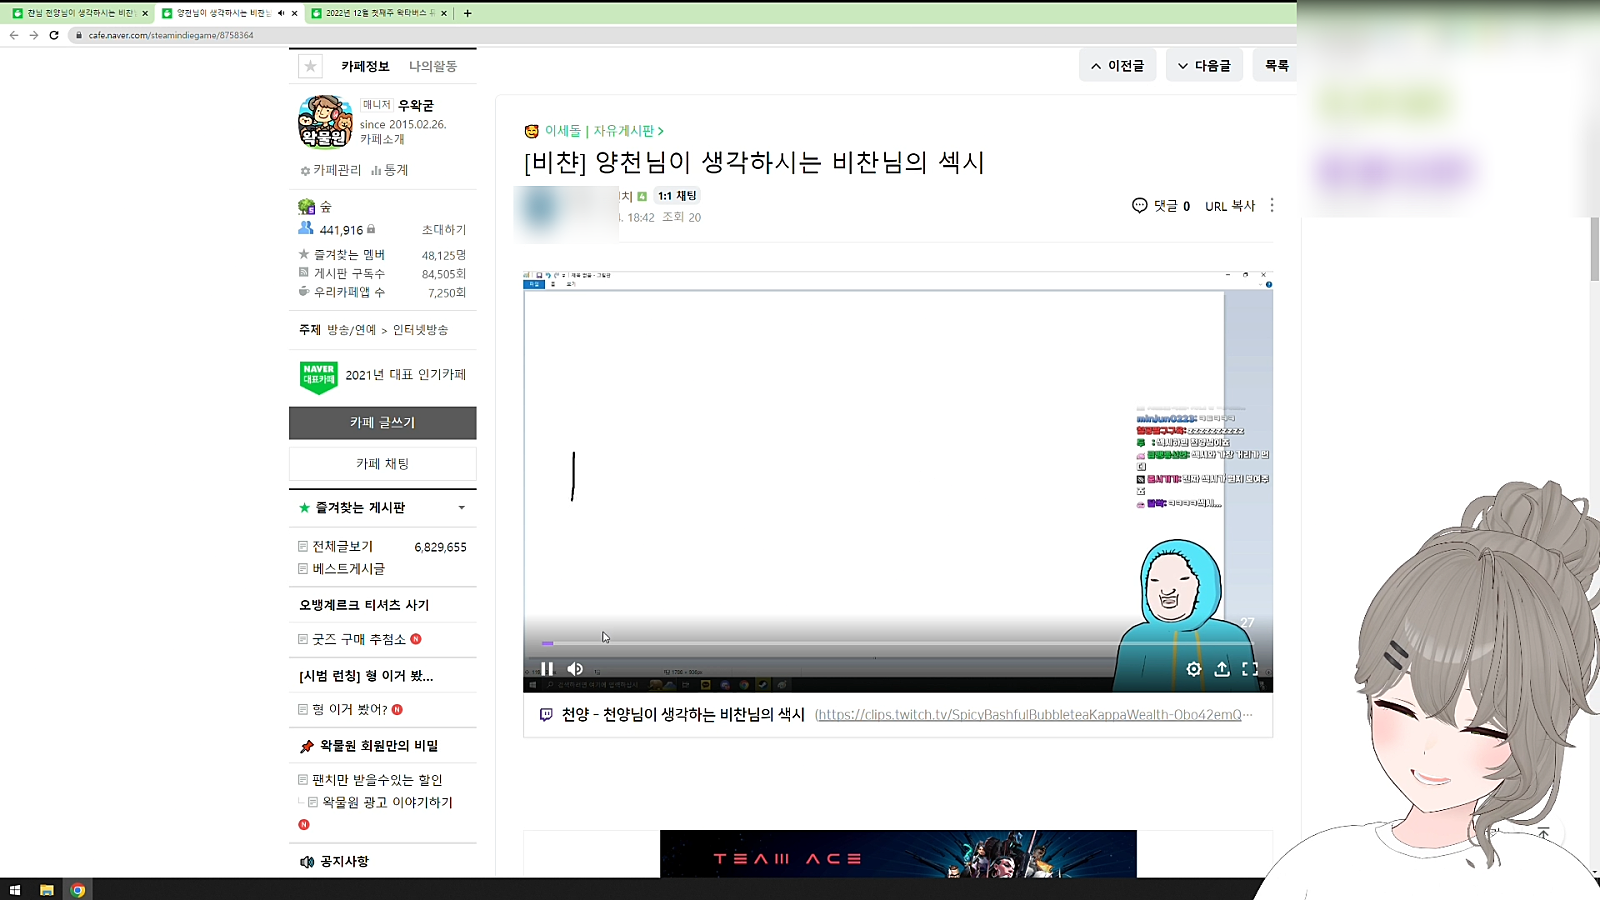Go to next post with 다음글
Screen dimensions: 1600x900
(1204, 66)
